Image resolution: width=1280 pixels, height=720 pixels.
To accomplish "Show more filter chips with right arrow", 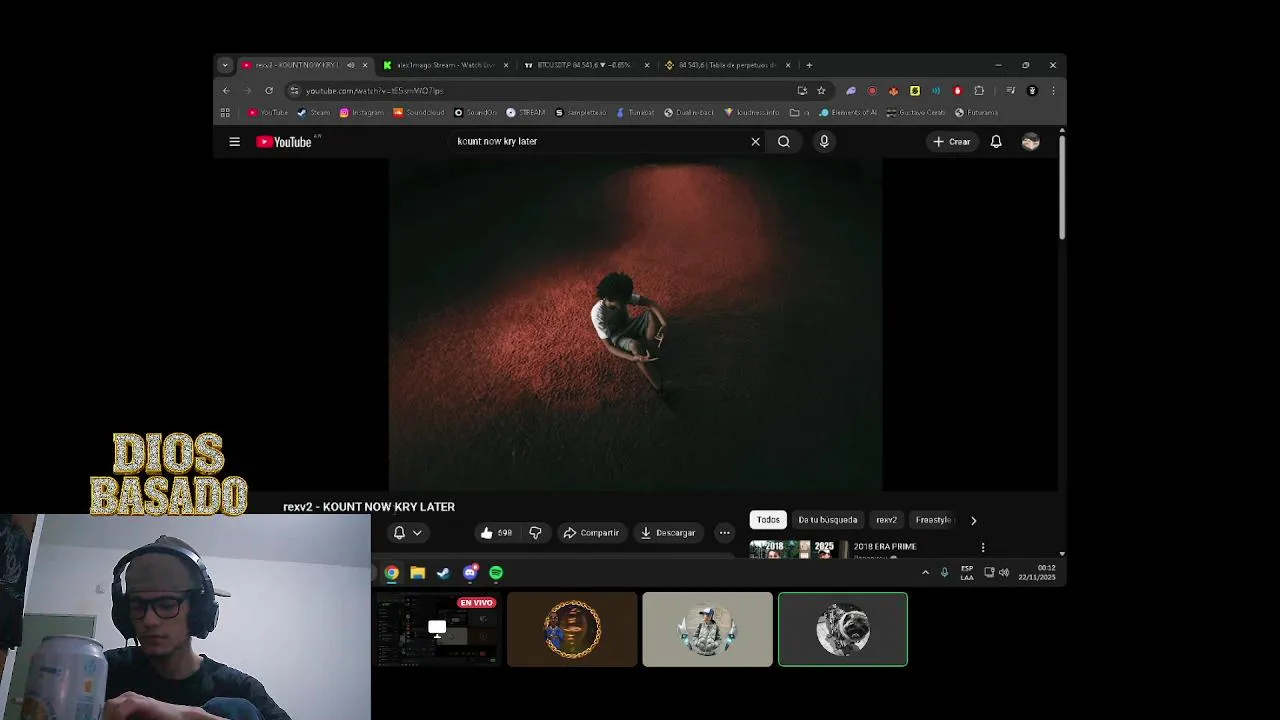I will (x=973, y=520).
